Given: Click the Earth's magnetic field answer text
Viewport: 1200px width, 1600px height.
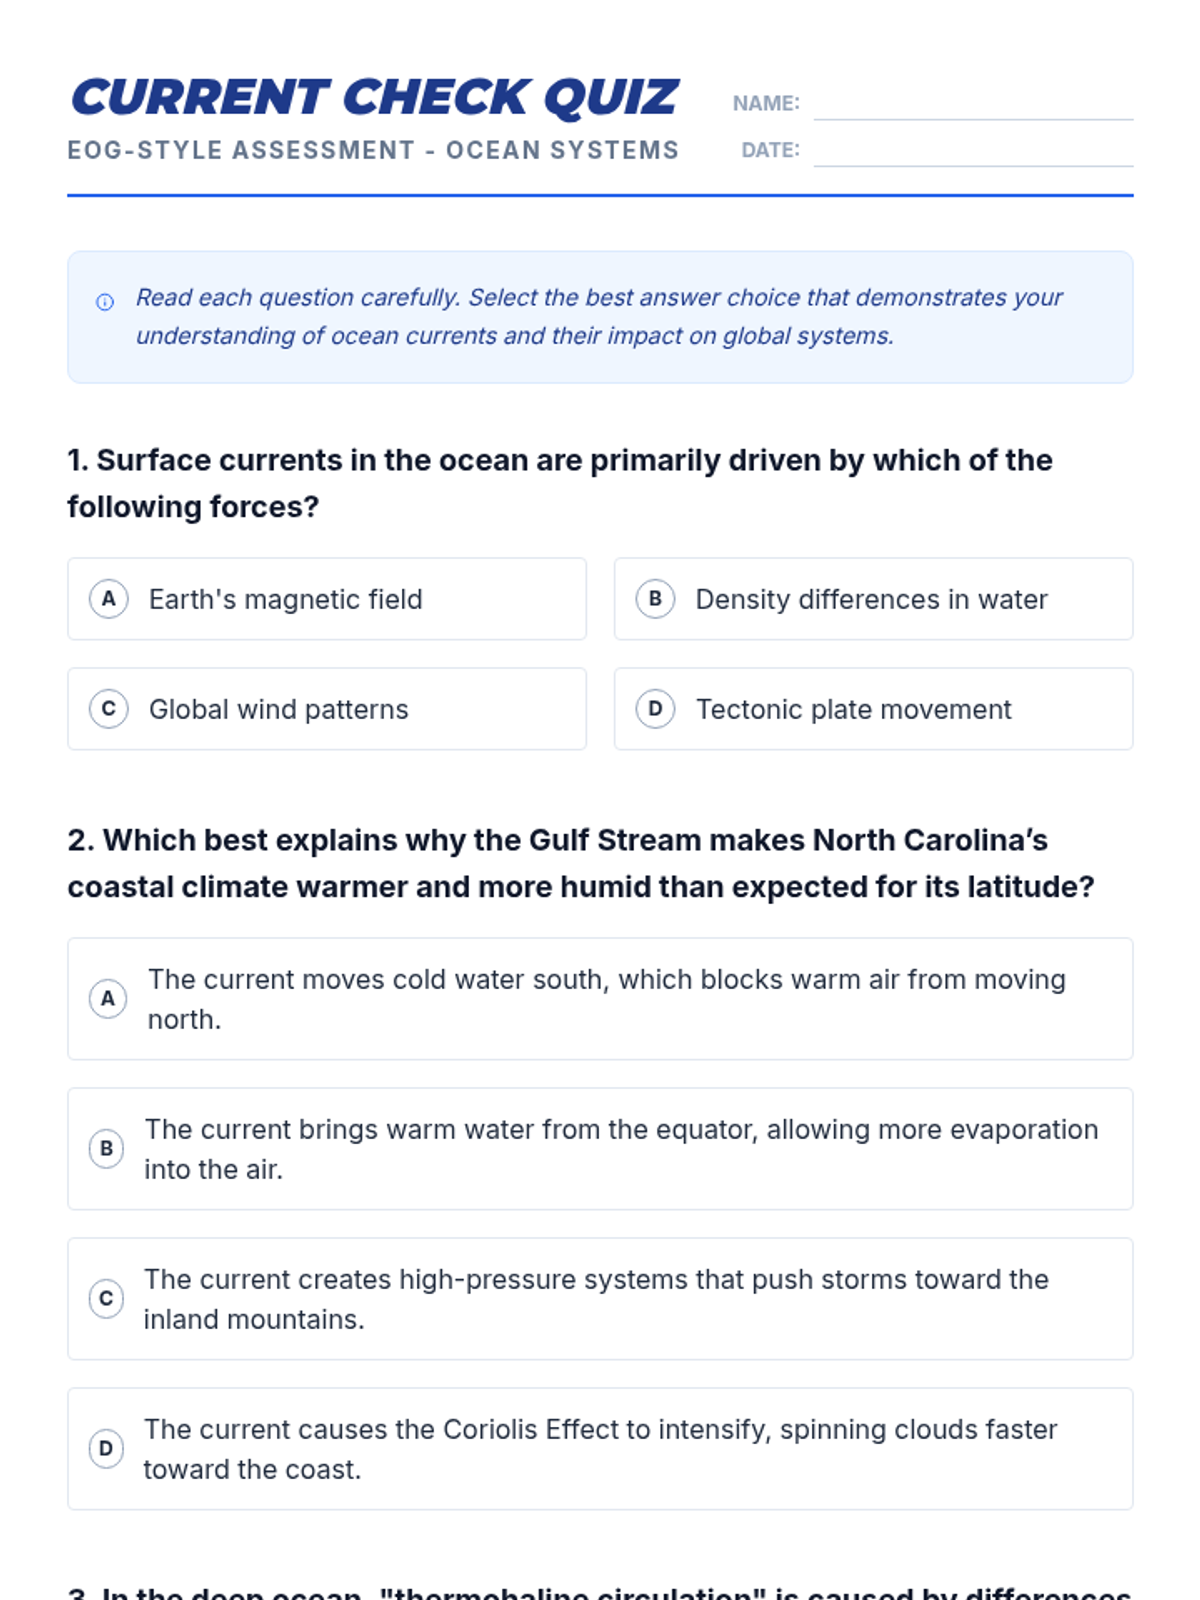Looking at the screenshot, I should click(x=285, y=599).
